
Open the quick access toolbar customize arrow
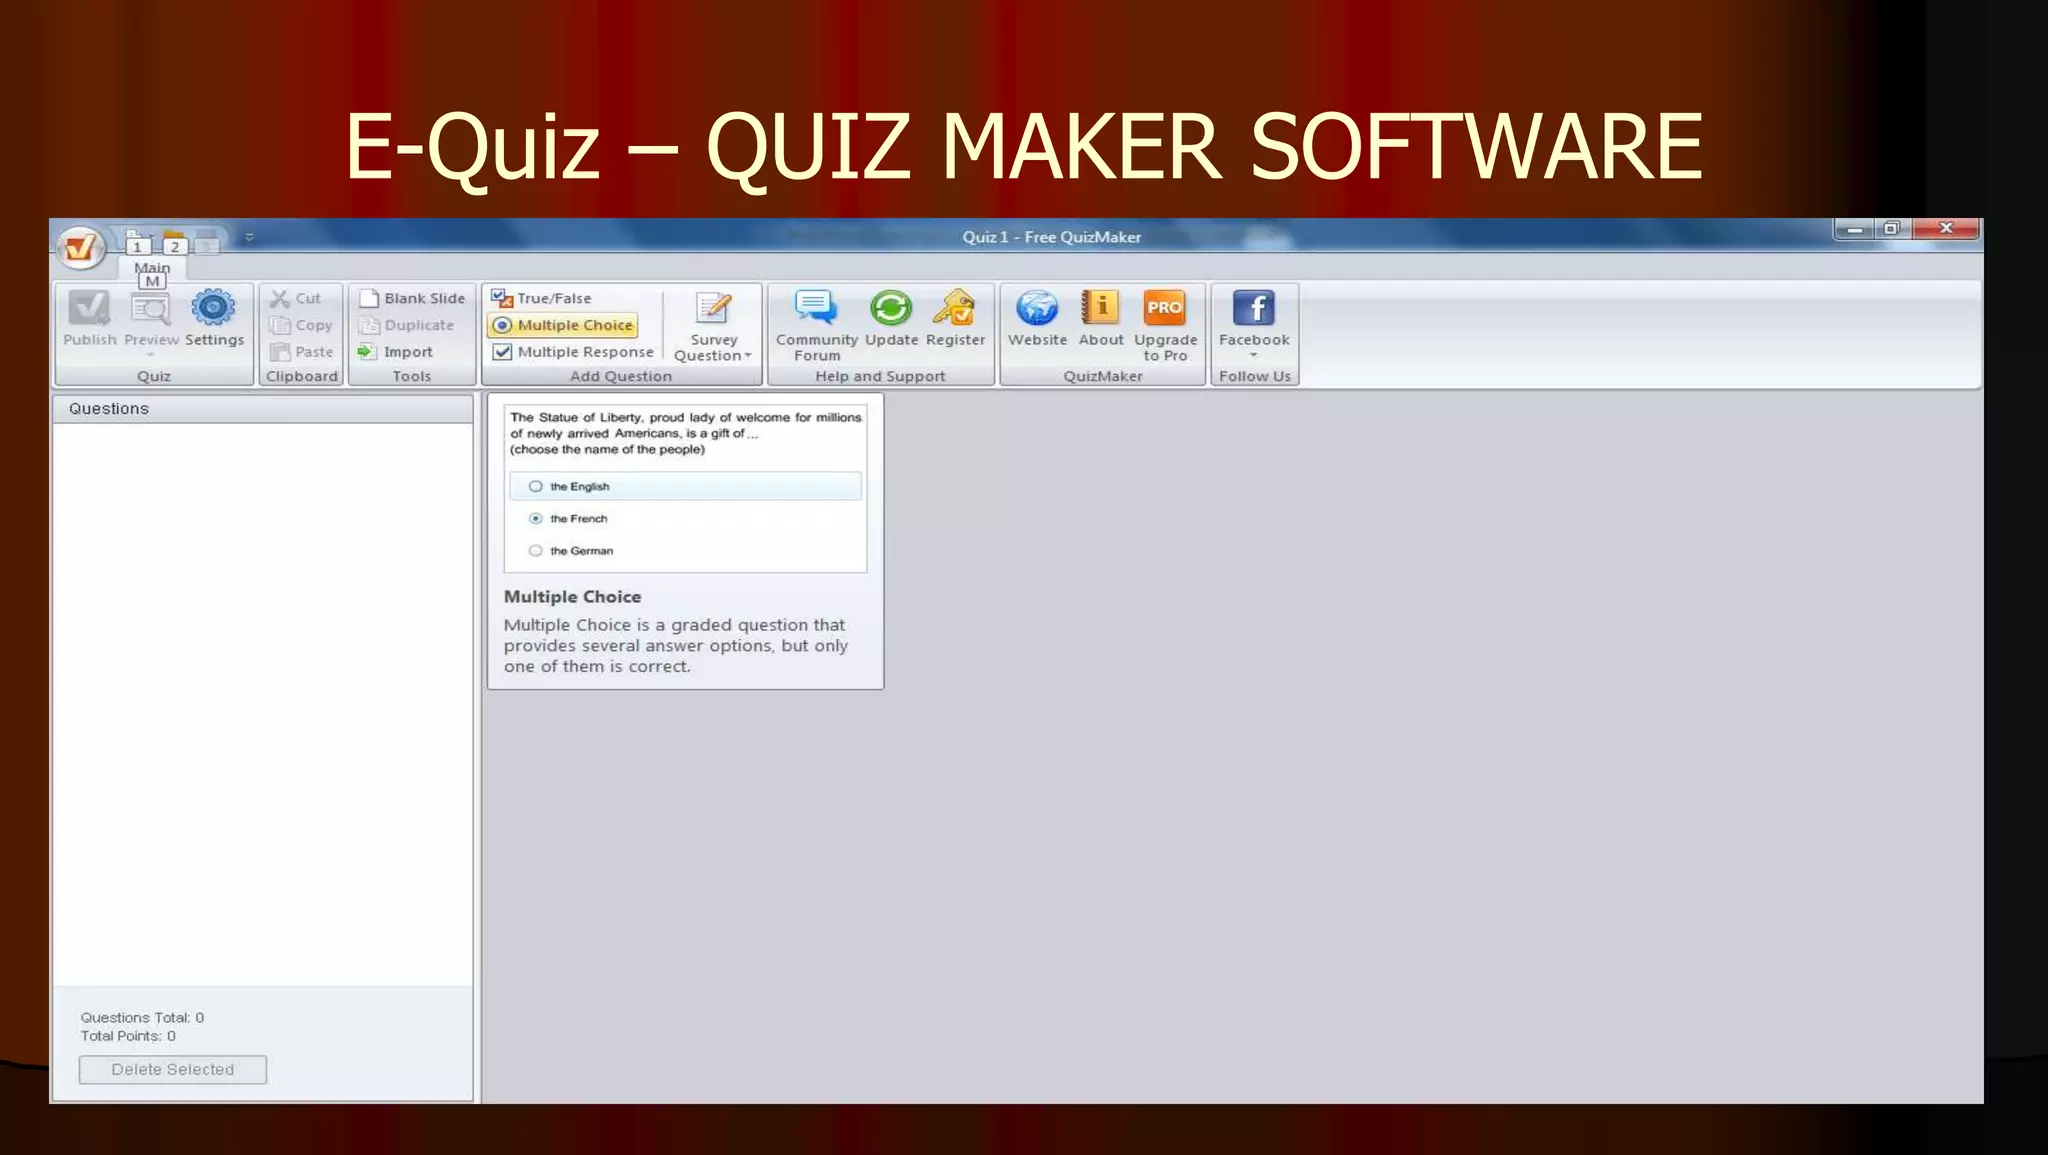pyautogui.click(x=249, y=238)
